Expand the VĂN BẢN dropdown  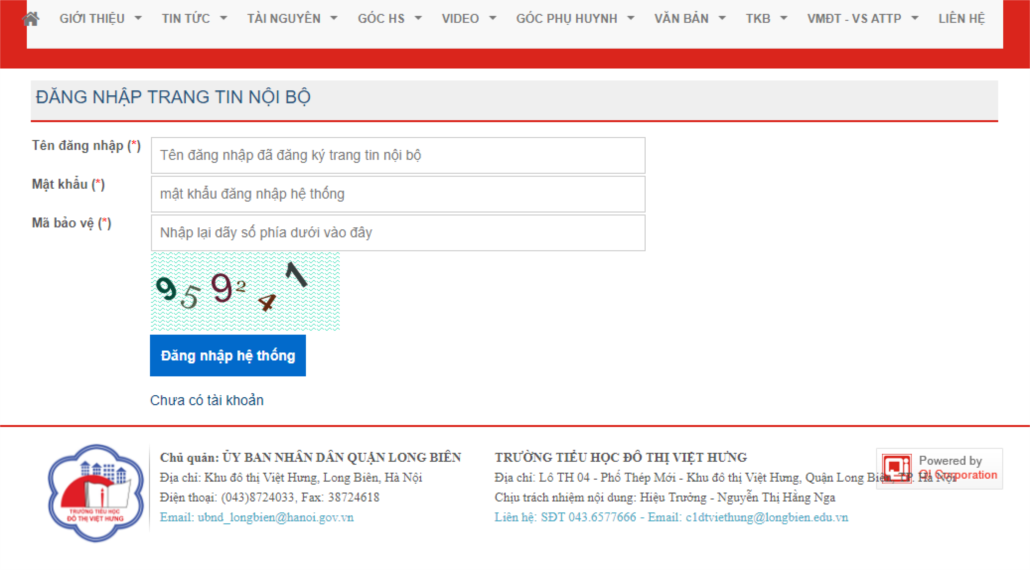689,18
